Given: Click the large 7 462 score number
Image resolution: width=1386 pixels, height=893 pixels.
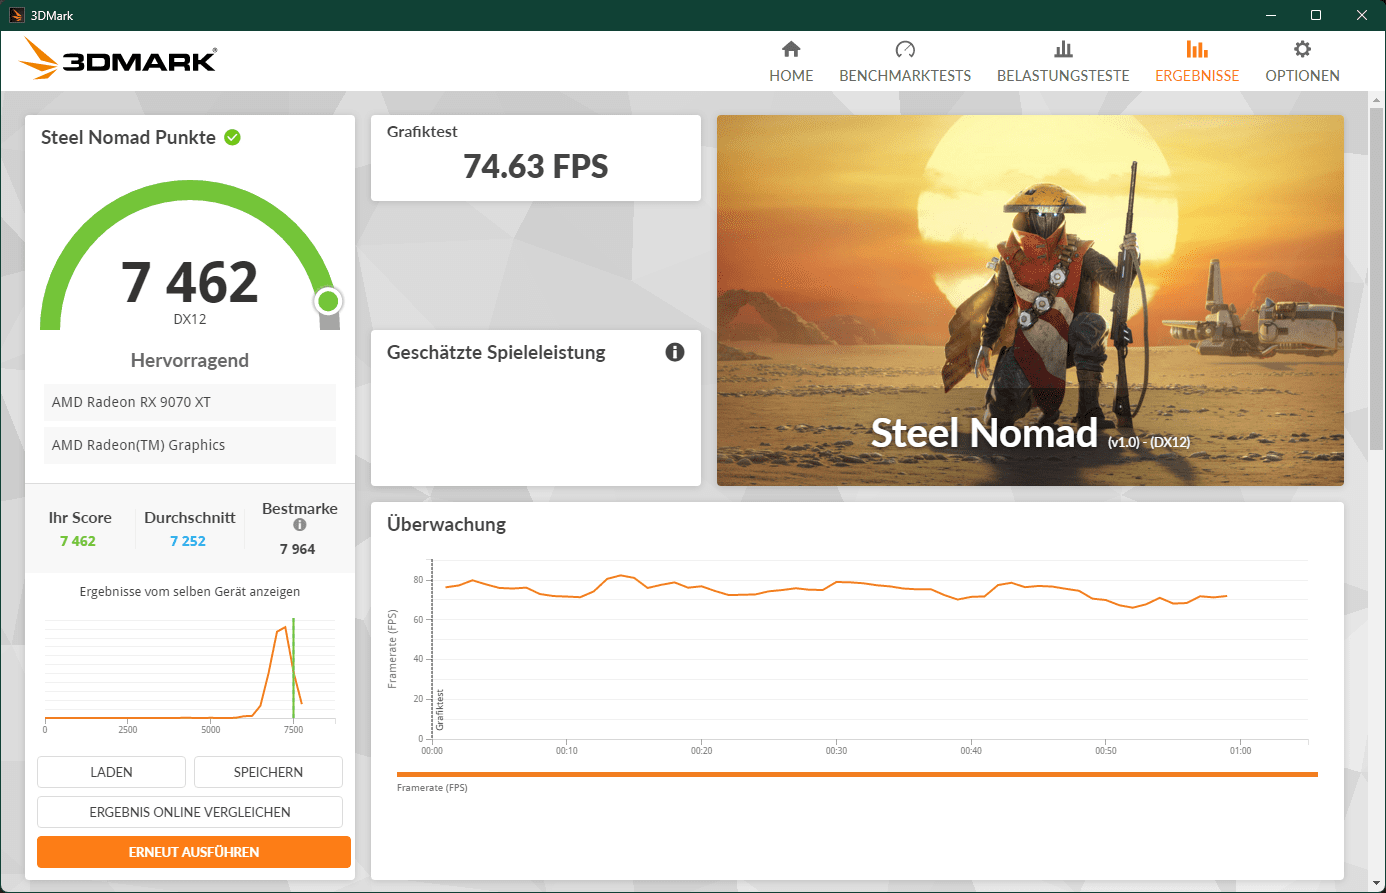Looking at the screenshot, I should 190,282.
